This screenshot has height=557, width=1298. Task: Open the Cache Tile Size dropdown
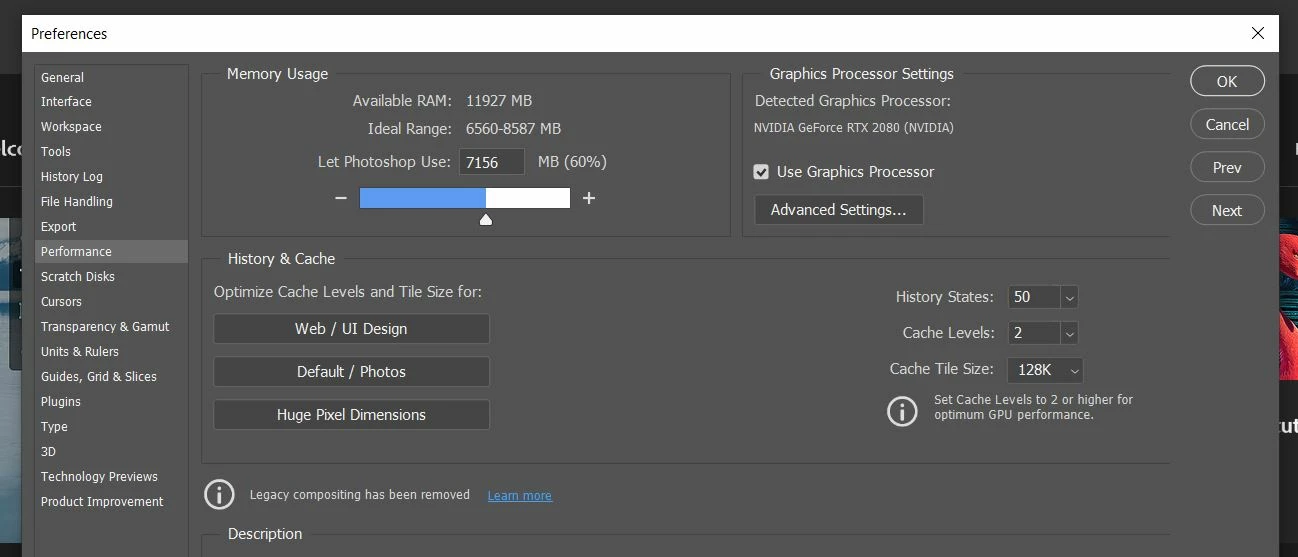click(1045, 370)
